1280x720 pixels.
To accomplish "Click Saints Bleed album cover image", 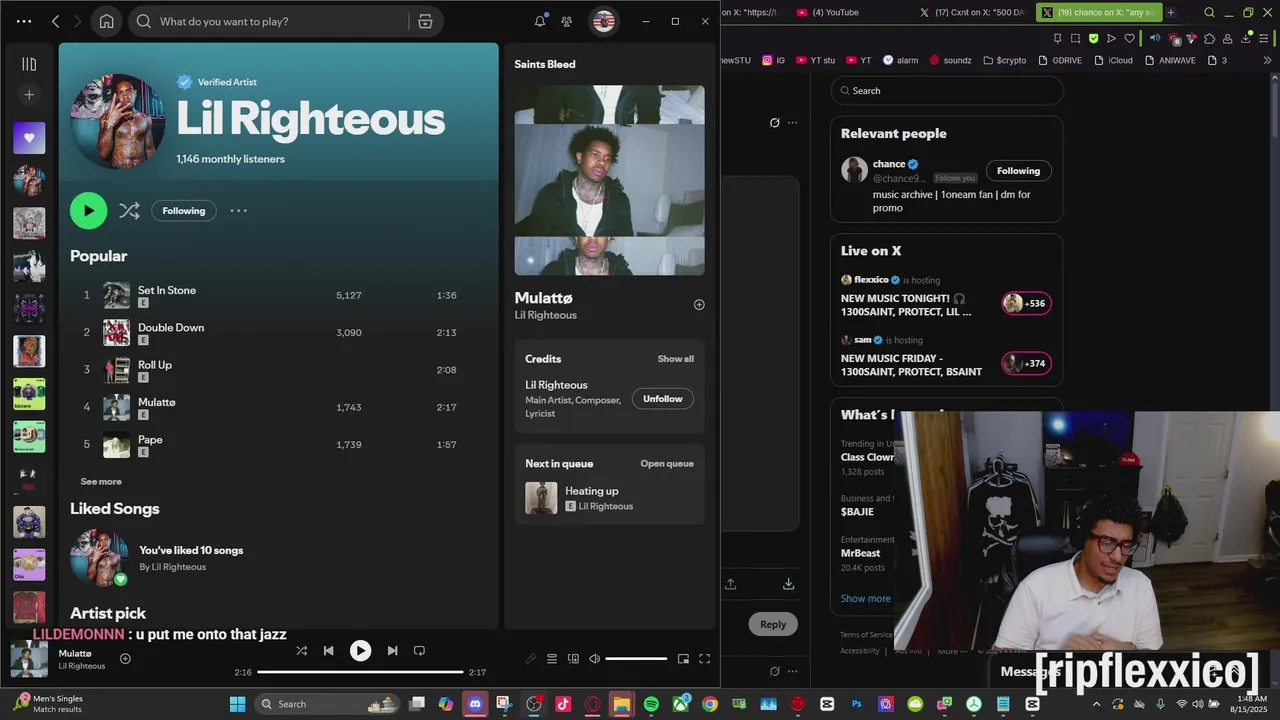I will click(609, 180).
